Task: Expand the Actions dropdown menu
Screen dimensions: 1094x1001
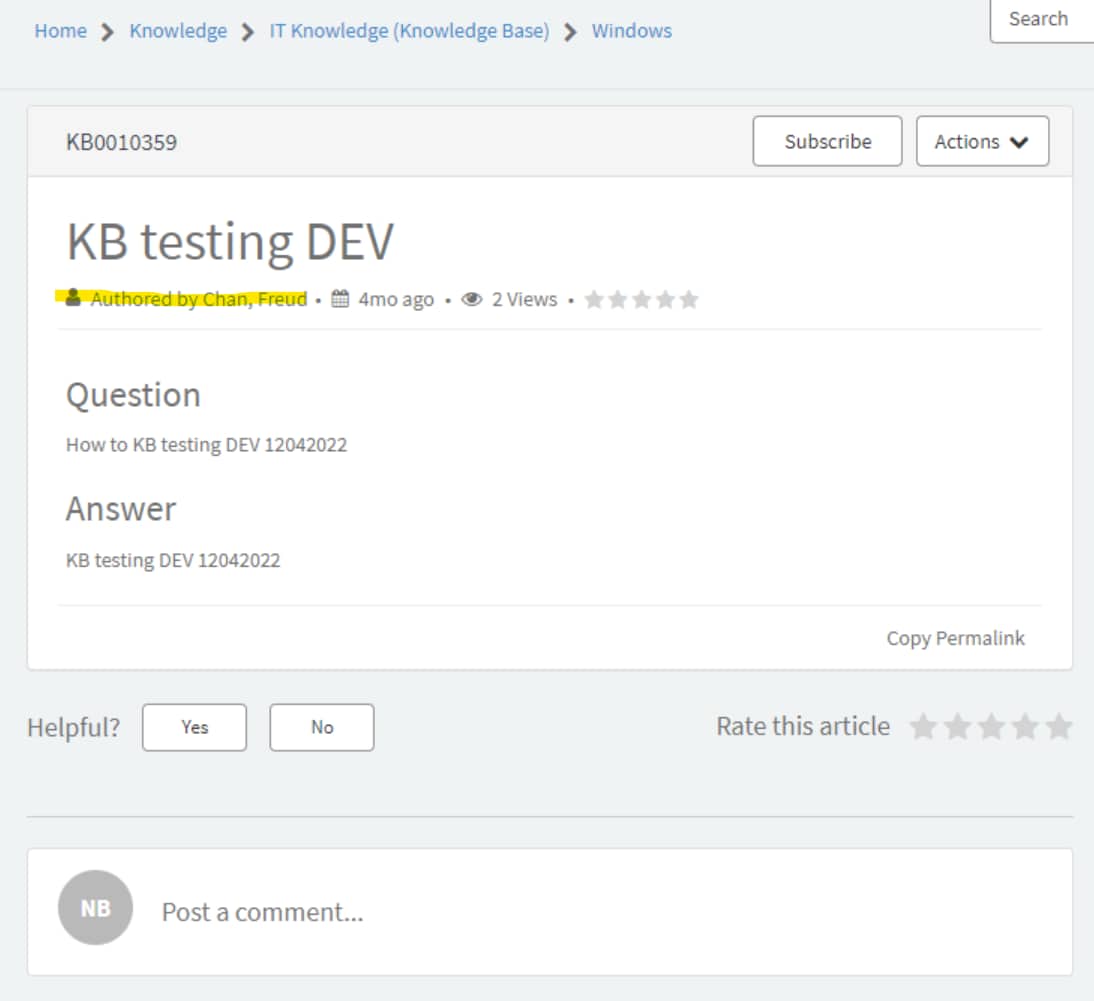Action: click(982, 141)
